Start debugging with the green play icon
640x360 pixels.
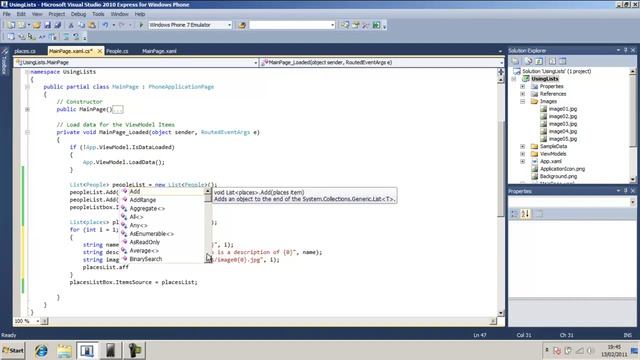click(141, 25)
